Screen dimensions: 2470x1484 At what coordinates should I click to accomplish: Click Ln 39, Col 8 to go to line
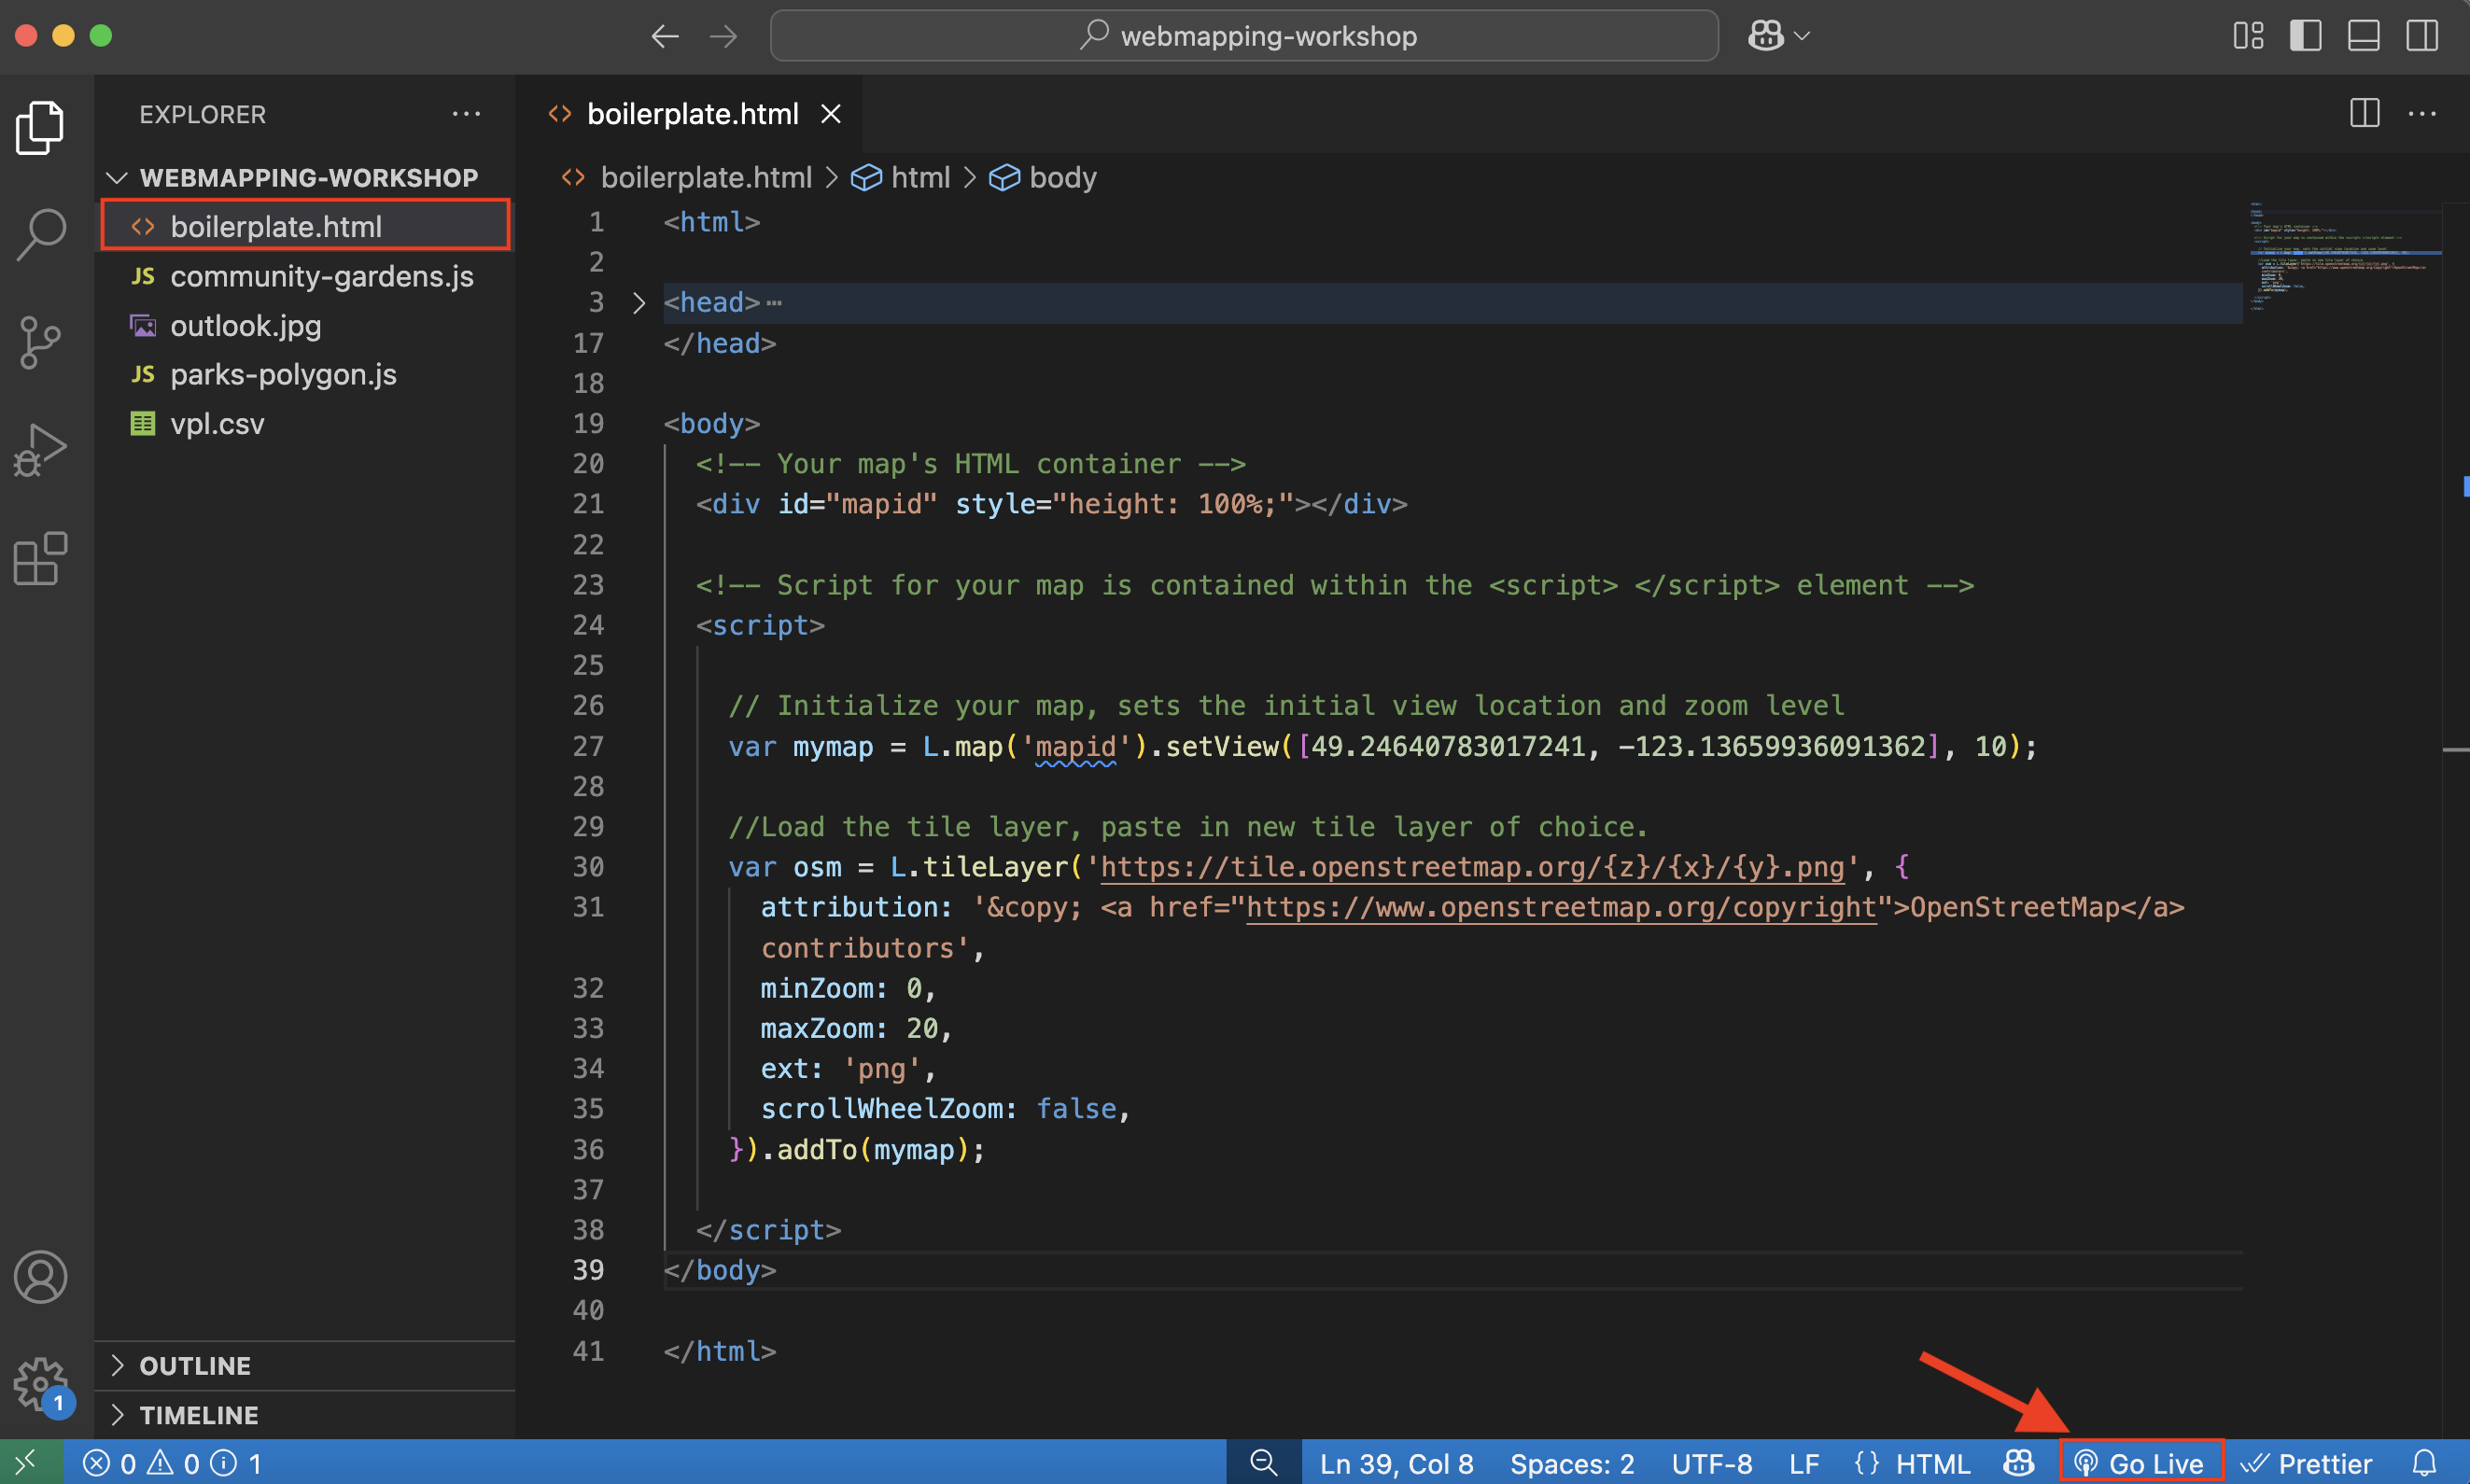pyautogui.click(x=1396, y=1464)
